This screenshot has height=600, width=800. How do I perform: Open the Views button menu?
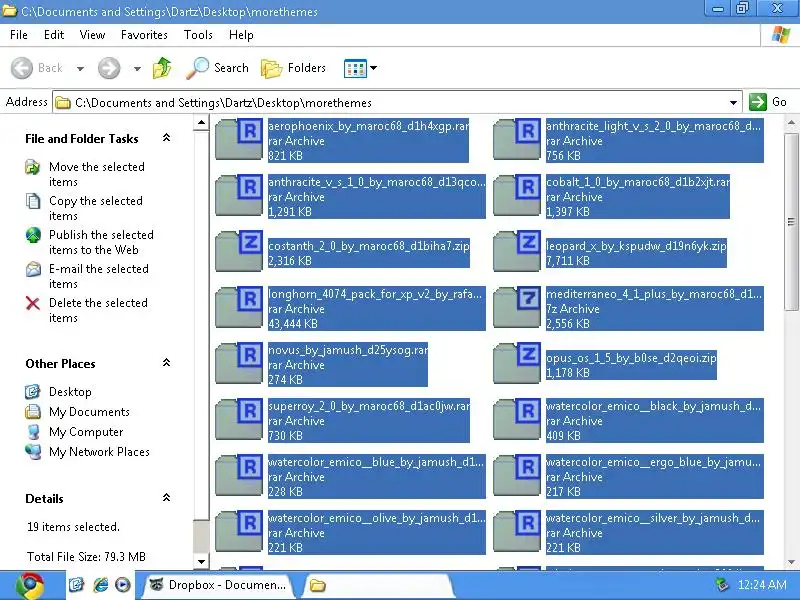click(361, 68)
